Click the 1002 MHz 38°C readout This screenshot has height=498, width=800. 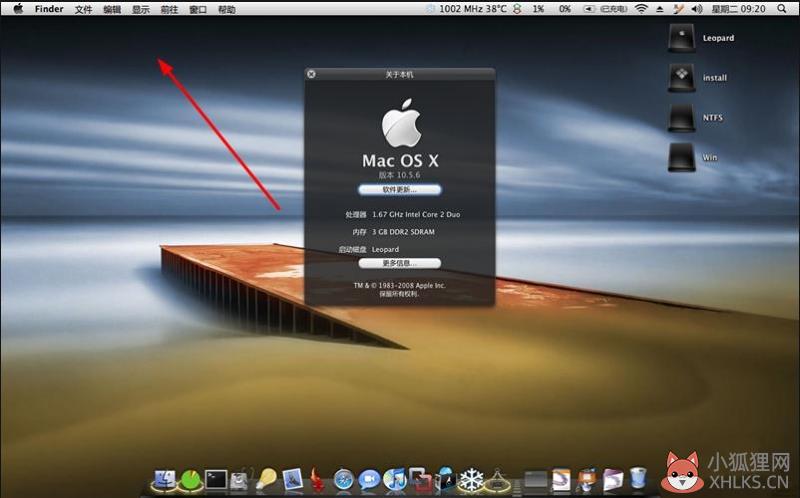[472, 9]
